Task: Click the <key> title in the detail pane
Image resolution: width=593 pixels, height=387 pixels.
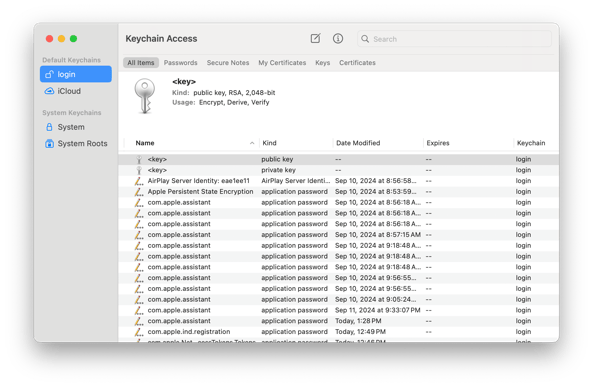Action: (184, 82)
